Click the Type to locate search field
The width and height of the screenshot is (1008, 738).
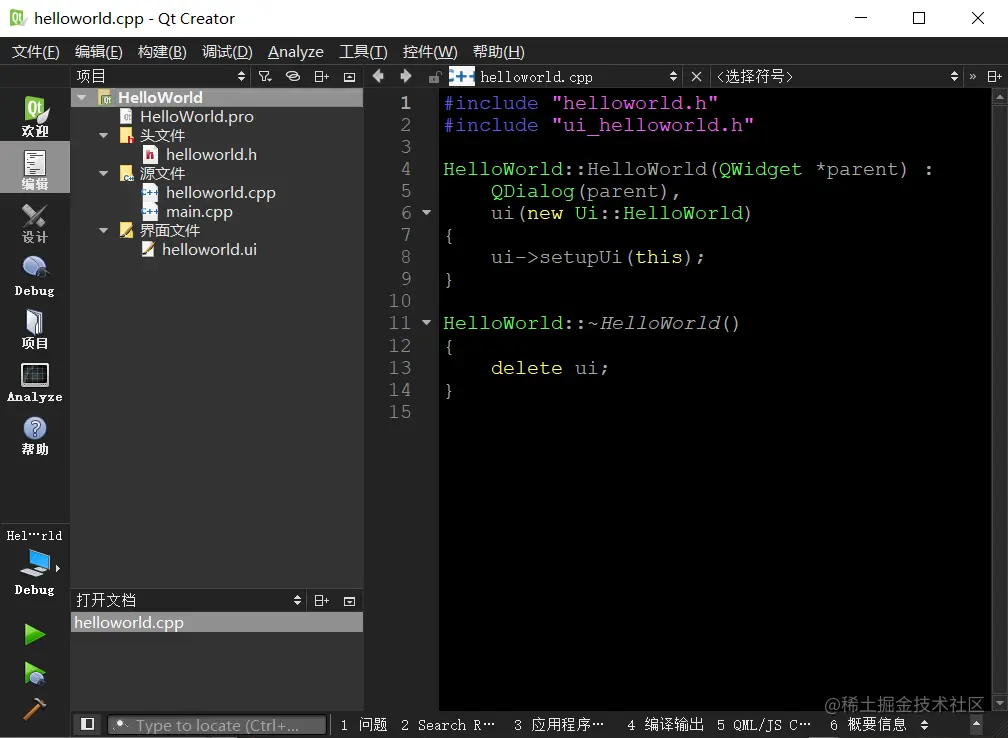coord(217,725)
